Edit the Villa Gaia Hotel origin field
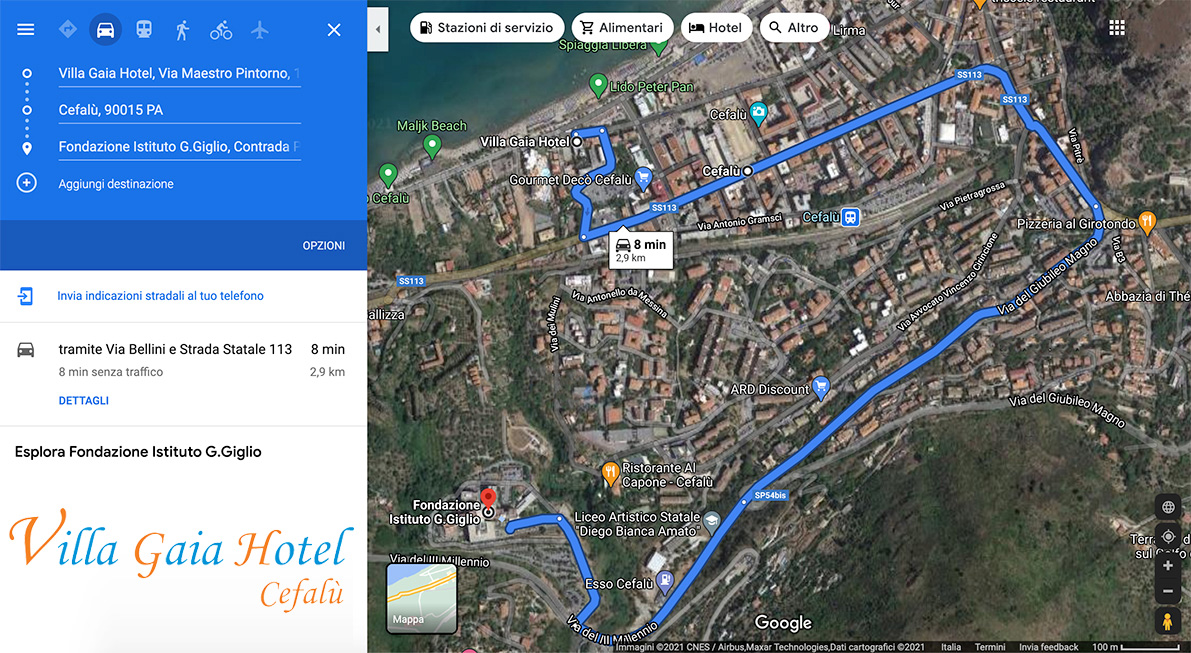Screen dimensions: 1191x653 pyautogui.click(x=179, y=74)
